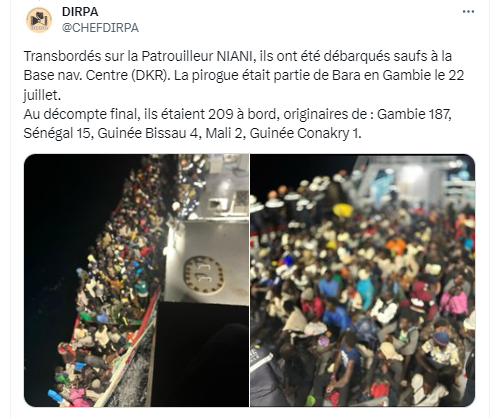Click the line starting 'Sénégal 15, Guinée Bissau'
The height and width of the screenshot is (418, 496).
point(192,133)
